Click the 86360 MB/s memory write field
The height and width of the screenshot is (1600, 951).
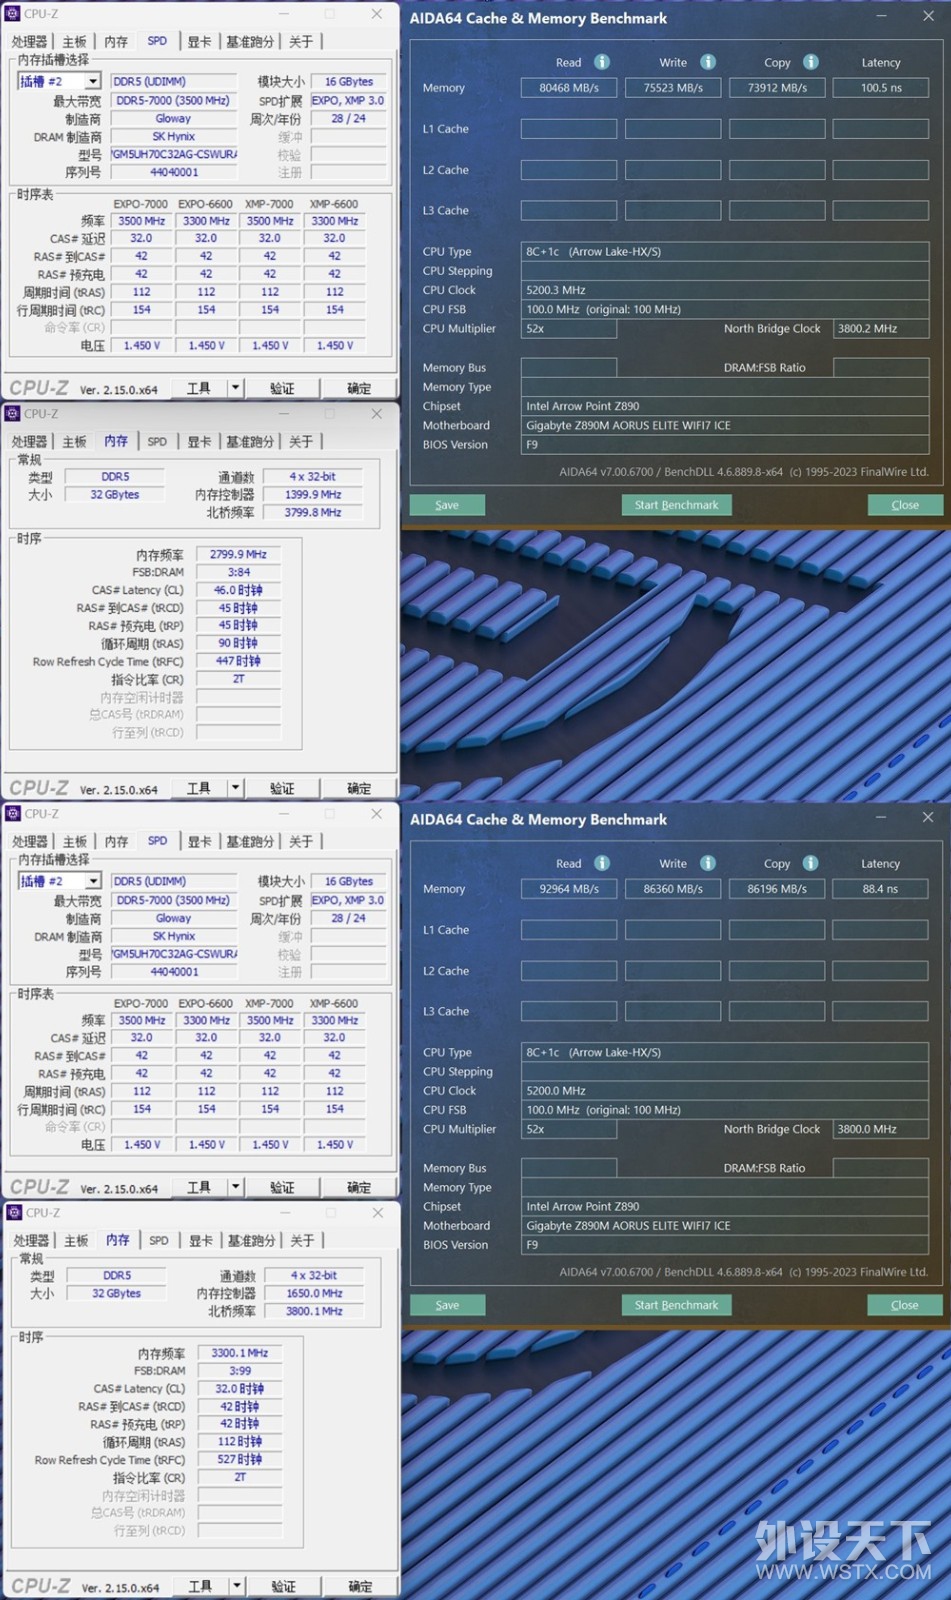(673, 888)
